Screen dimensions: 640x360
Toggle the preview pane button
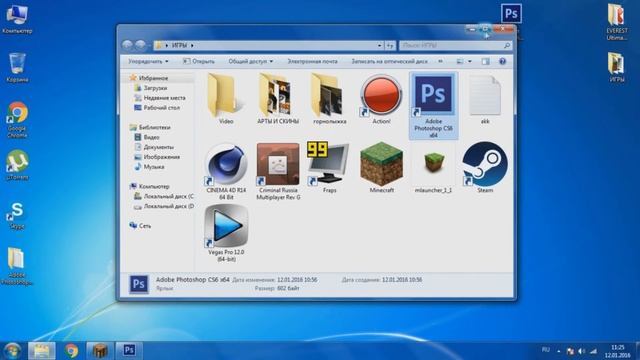(x=485, y=61)
